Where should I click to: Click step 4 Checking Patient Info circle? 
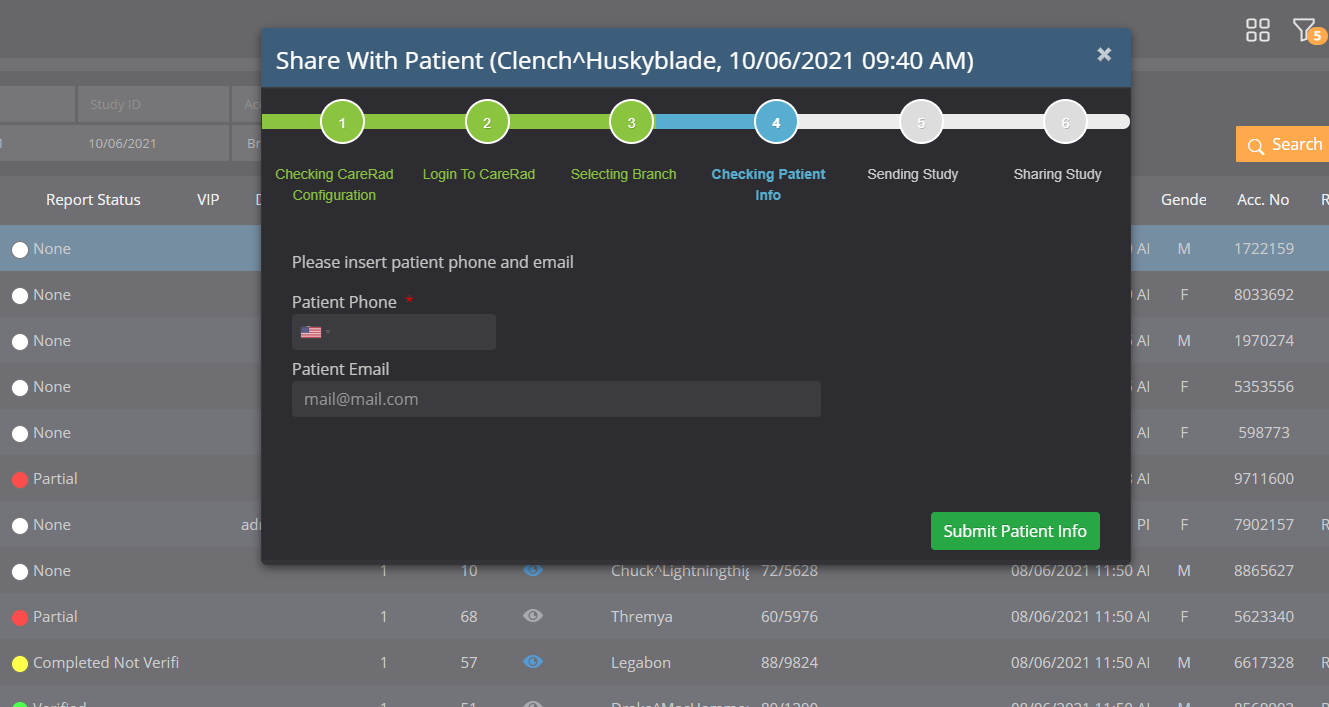776,123
